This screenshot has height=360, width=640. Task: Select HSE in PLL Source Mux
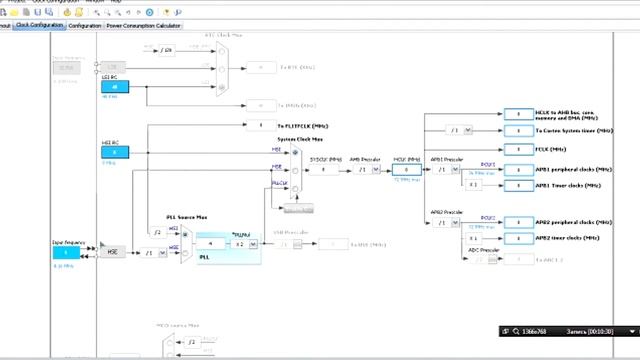click(185, 253)
